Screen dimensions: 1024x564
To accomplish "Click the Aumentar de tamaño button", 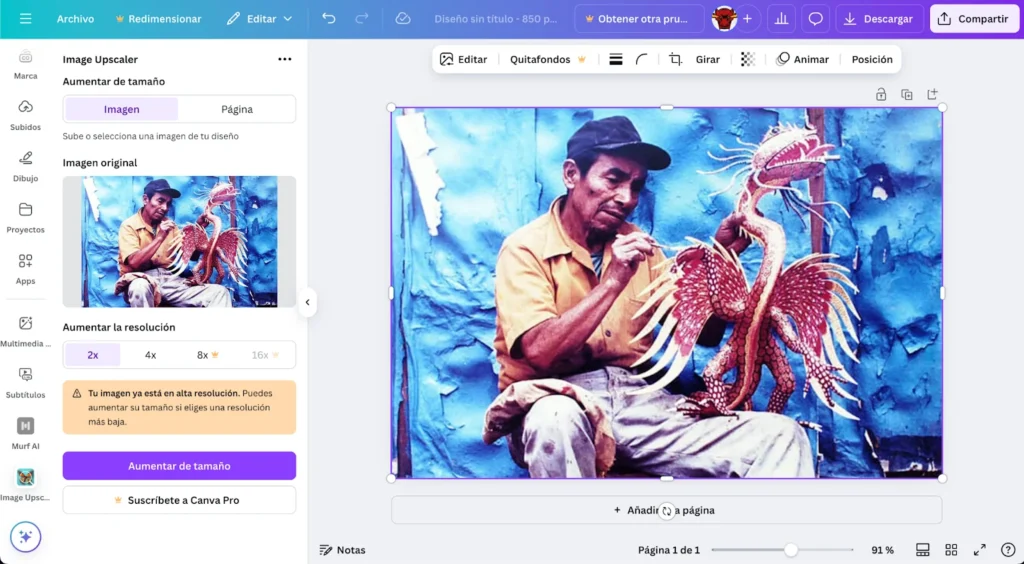I will [179, 466].
